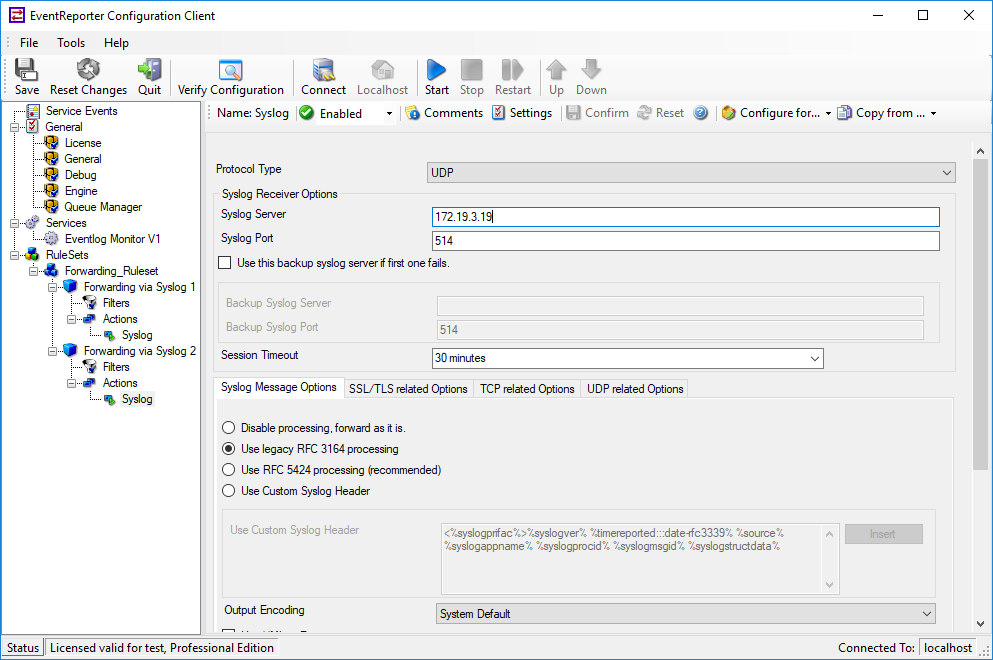Open the Enabled state dropdown arrow
The width and height of the screenshot is (993, 660).
[389, 113]
